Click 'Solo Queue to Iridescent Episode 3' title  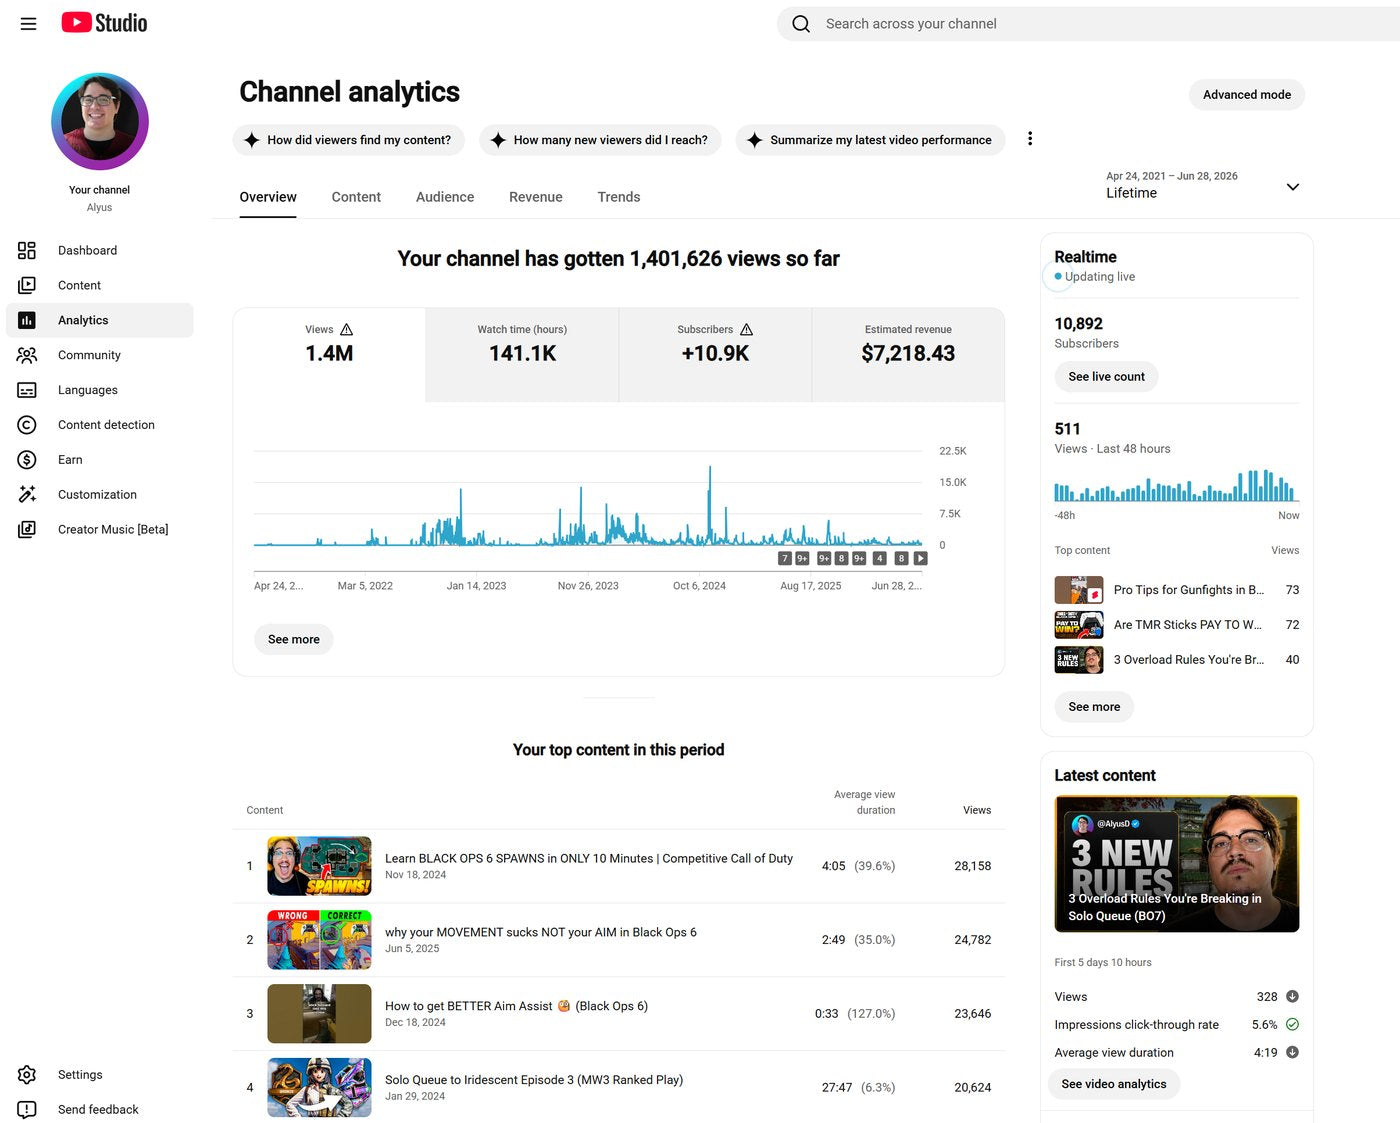[534, 1080]
